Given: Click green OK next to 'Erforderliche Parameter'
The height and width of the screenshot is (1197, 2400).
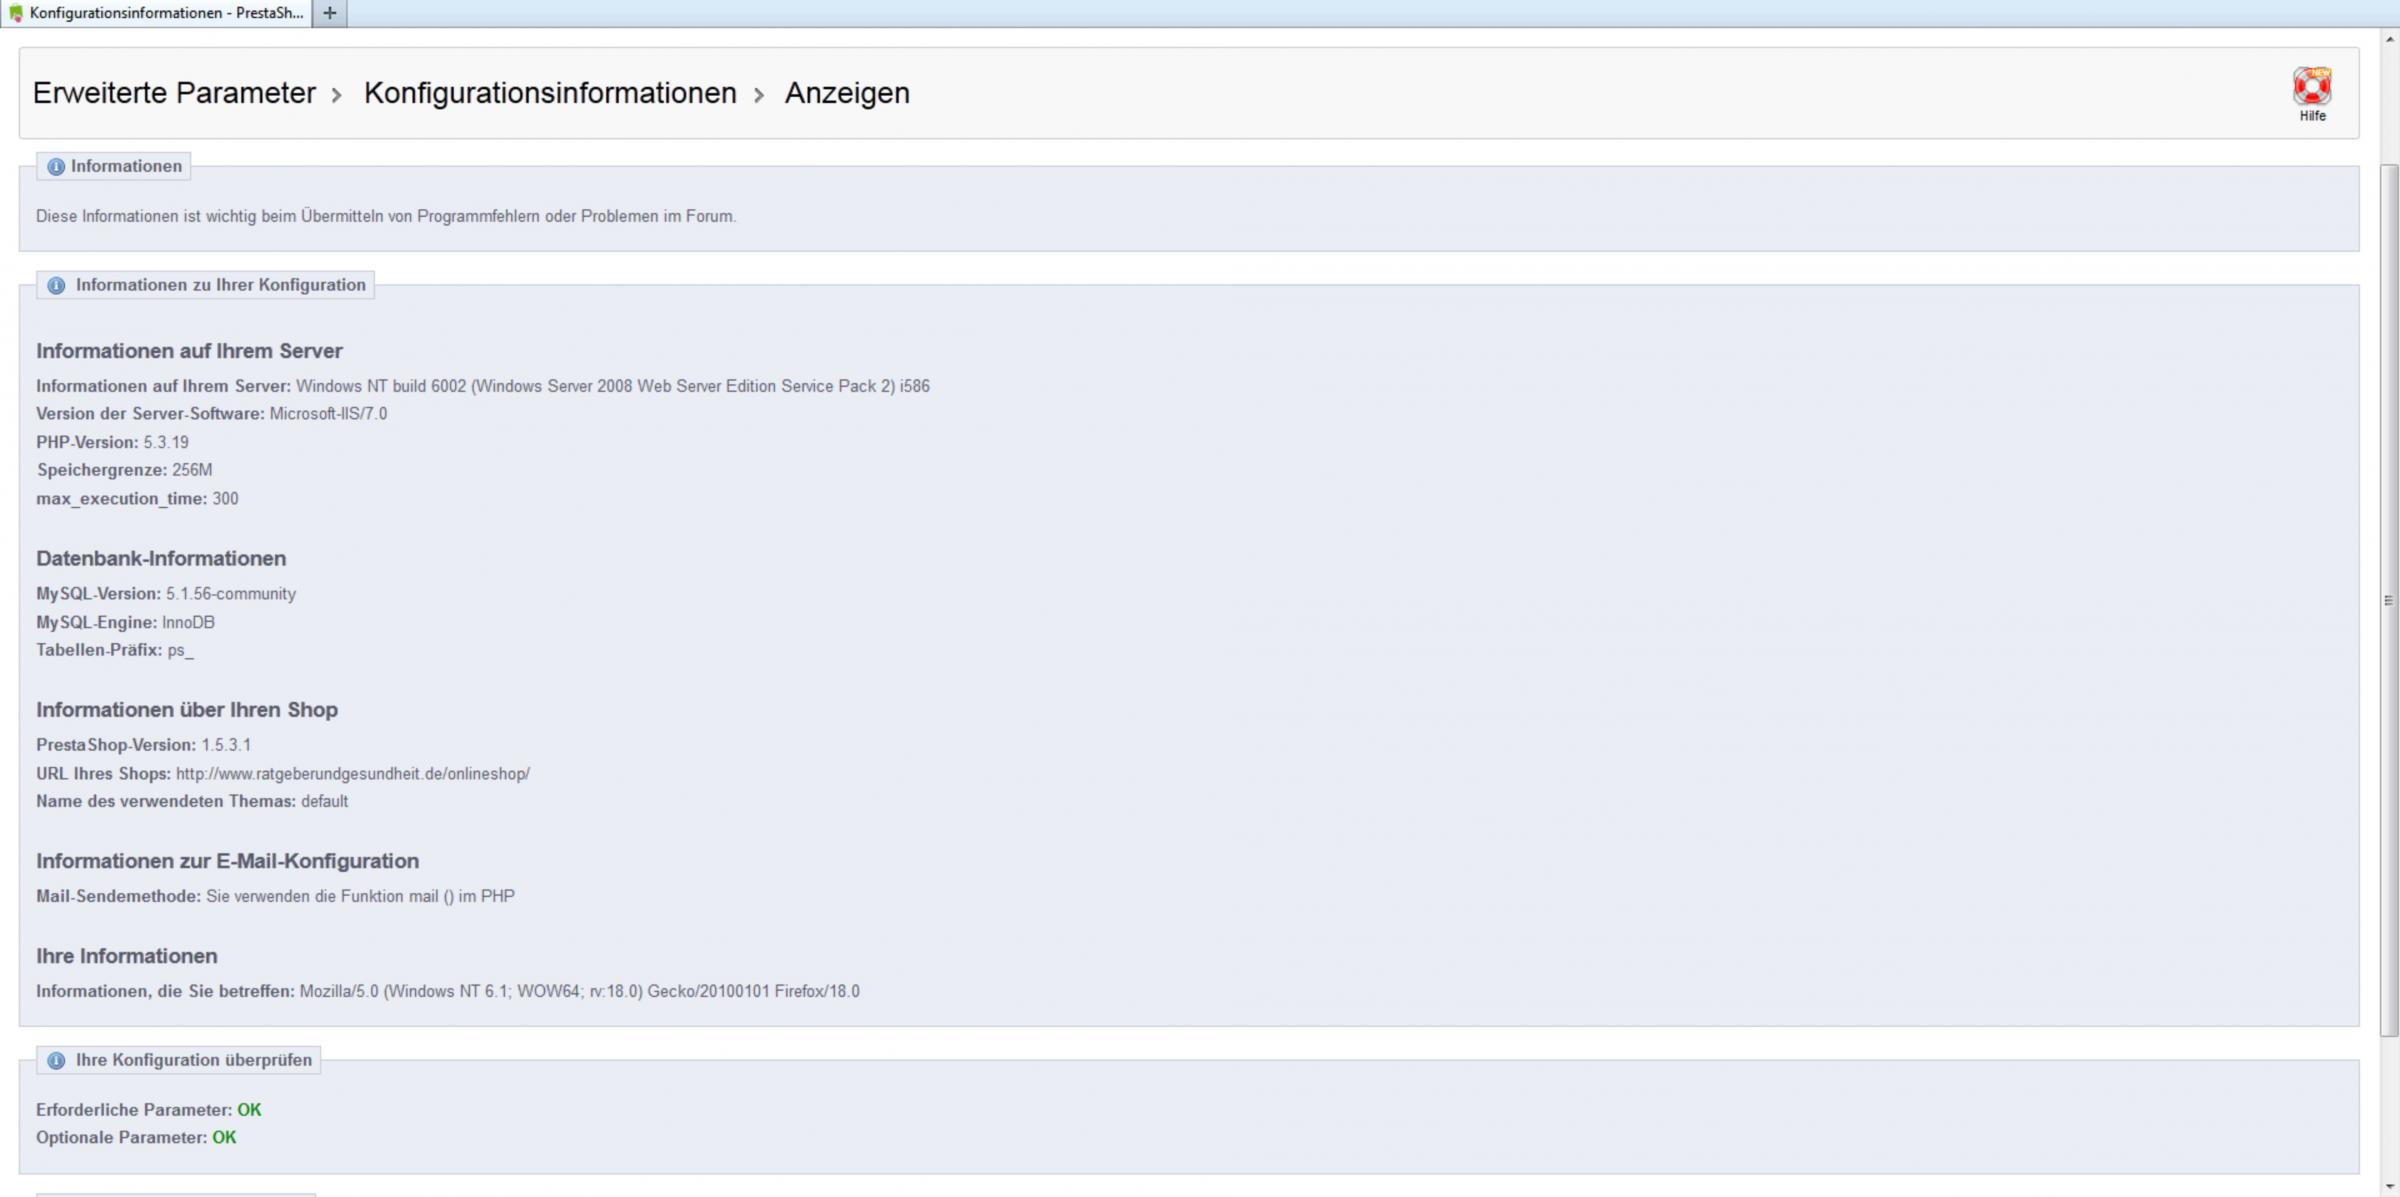Looking at the screenshot, I should click(x=249, y=1110).
